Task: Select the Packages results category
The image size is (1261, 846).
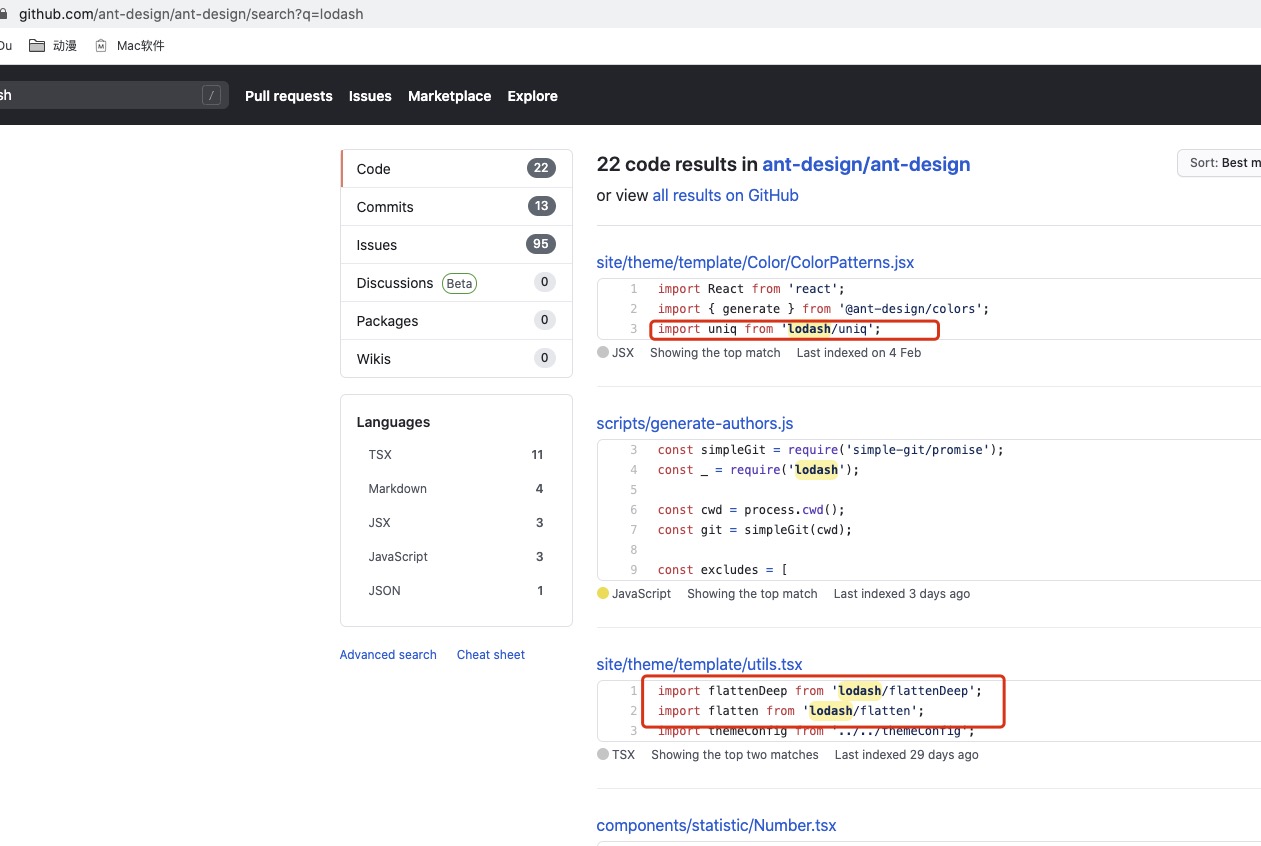Action: click(456, 321)
